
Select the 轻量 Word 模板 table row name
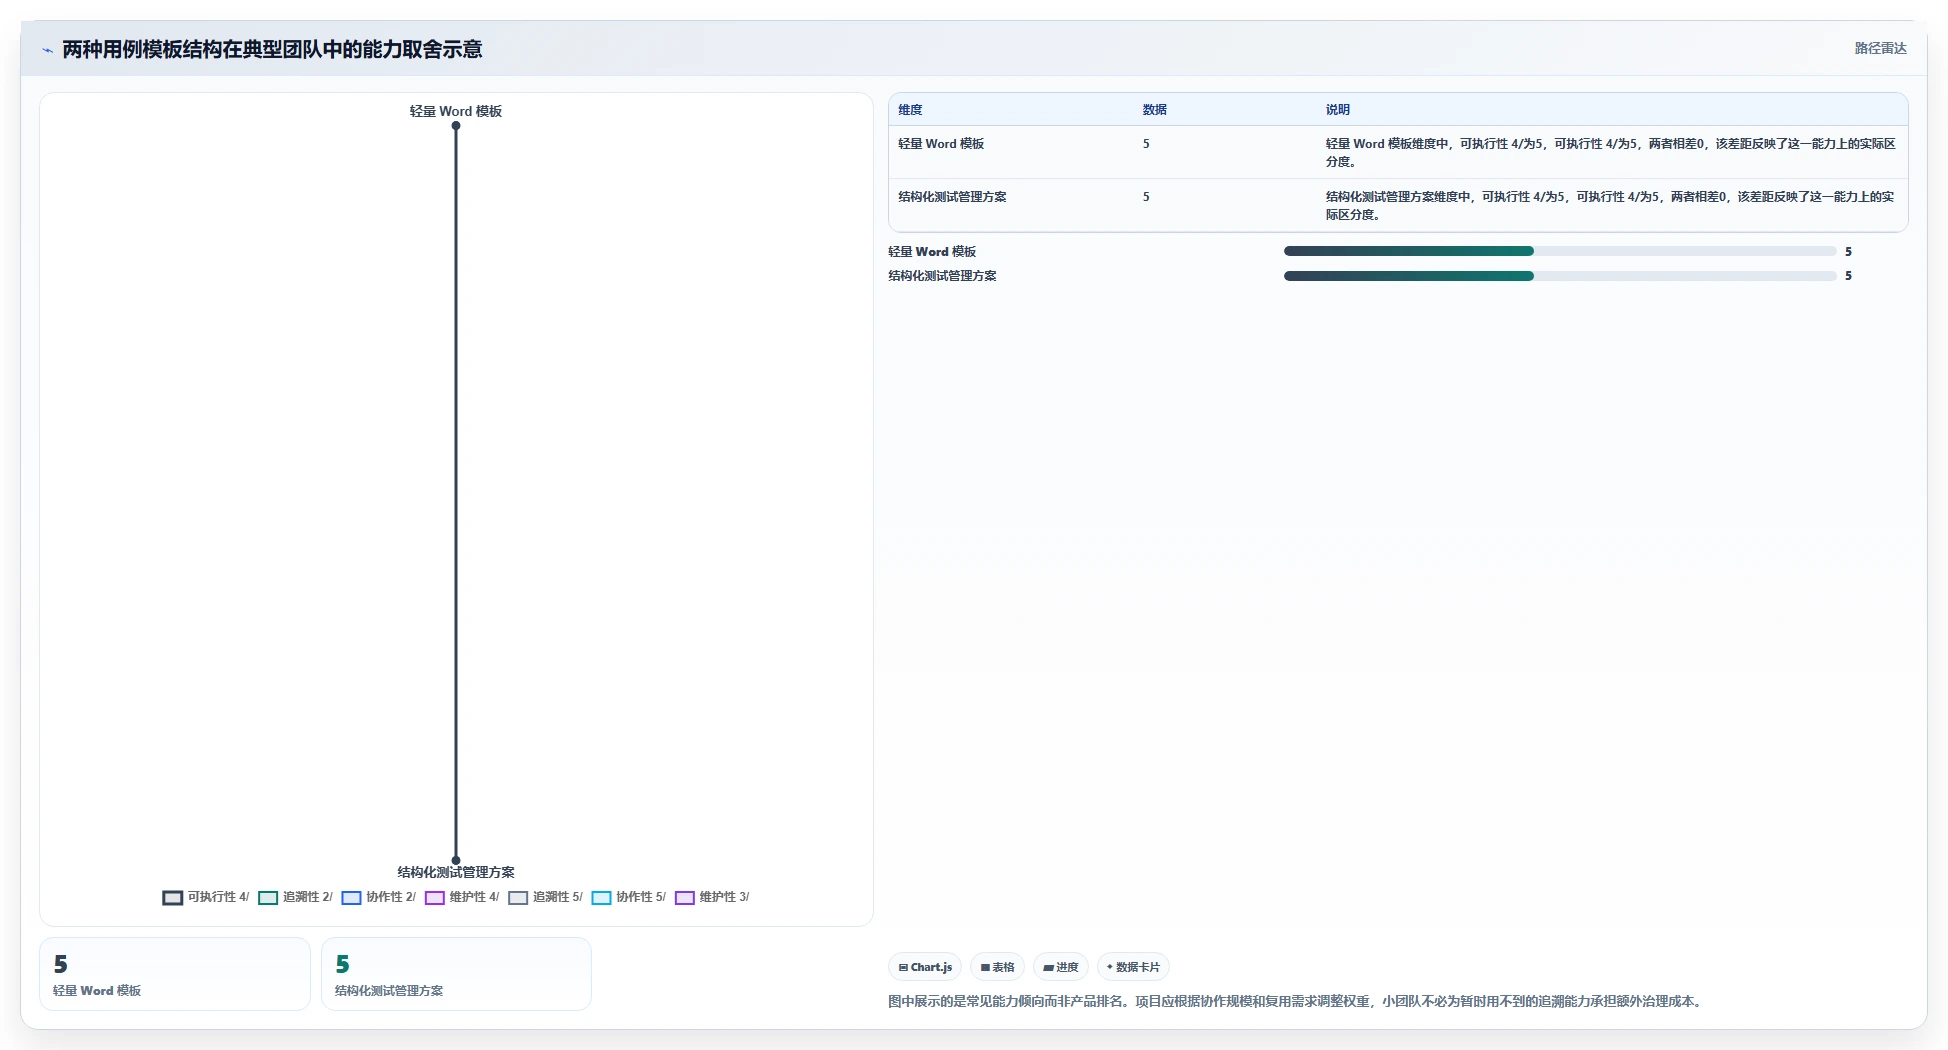[941, 144]
